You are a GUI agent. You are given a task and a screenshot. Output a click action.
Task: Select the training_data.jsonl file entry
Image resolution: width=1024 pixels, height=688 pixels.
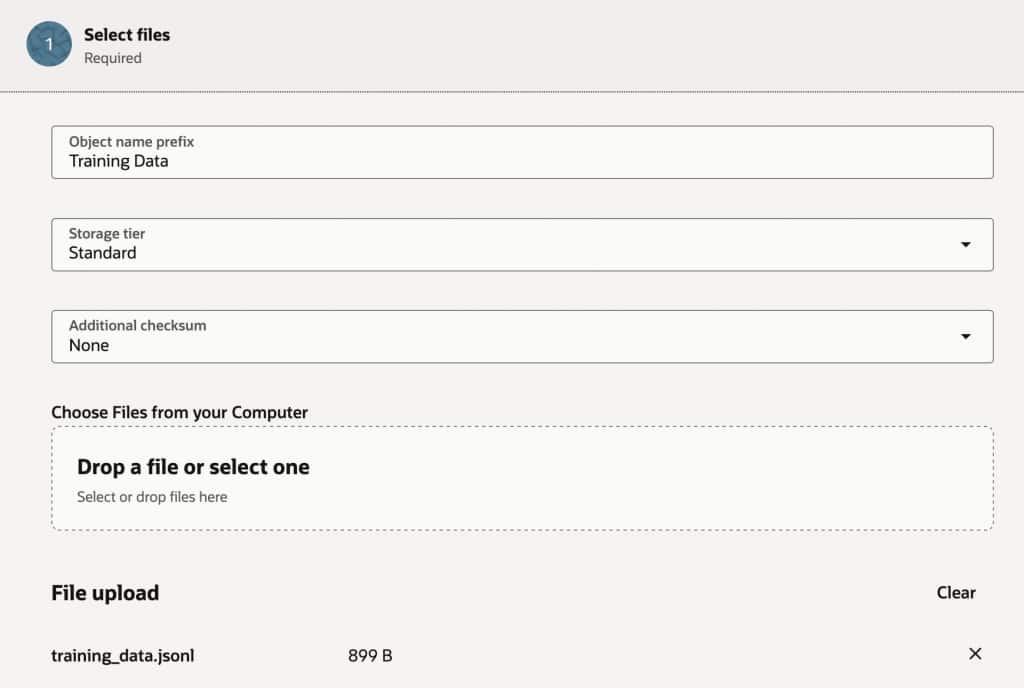pos(123,655)
